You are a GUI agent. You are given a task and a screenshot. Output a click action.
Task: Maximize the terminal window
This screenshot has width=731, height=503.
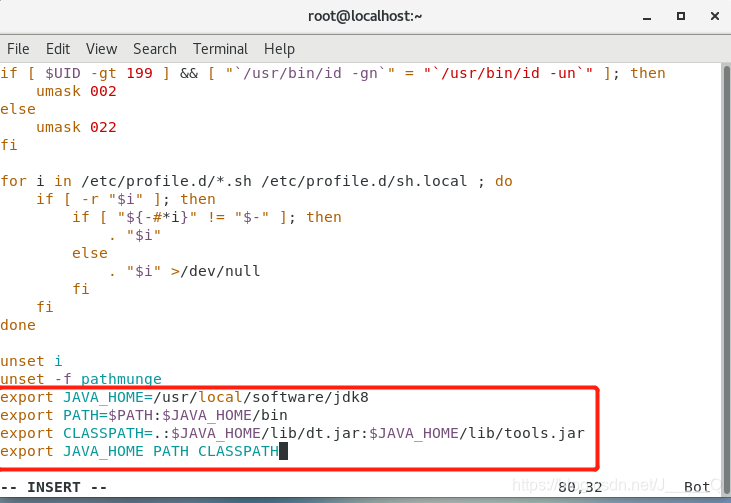click(681, 16)
